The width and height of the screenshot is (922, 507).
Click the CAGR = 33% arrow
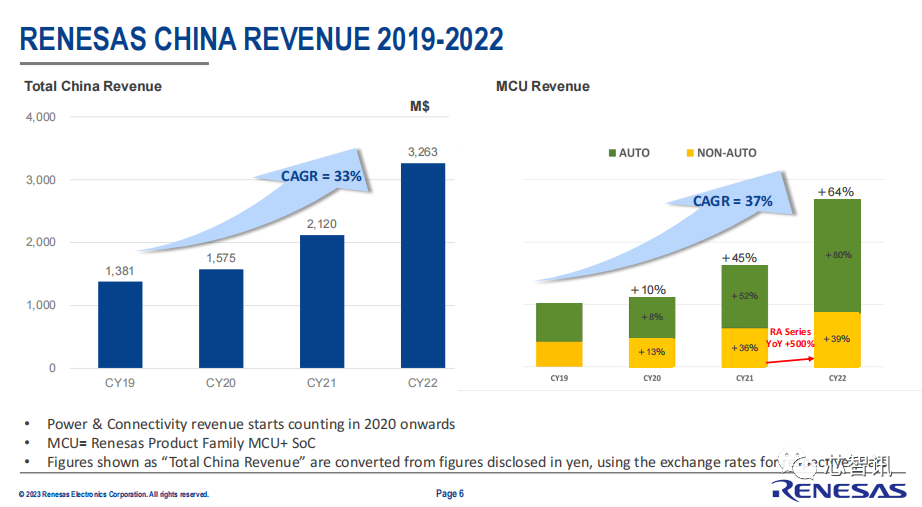(259, 200)
